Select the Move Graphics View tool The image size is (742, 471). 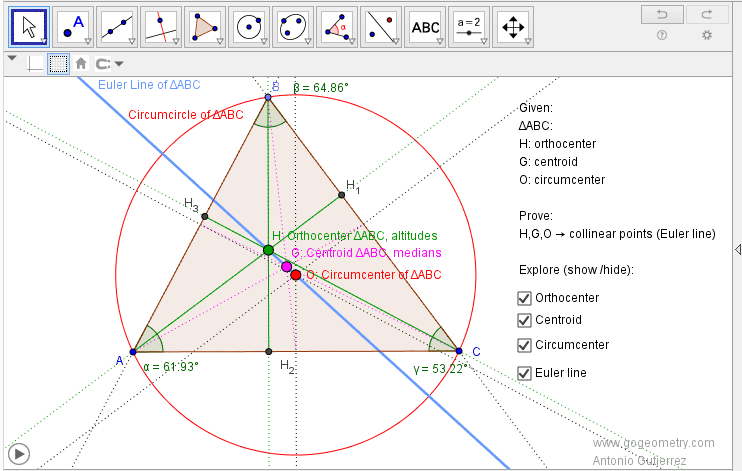[512, 27]
